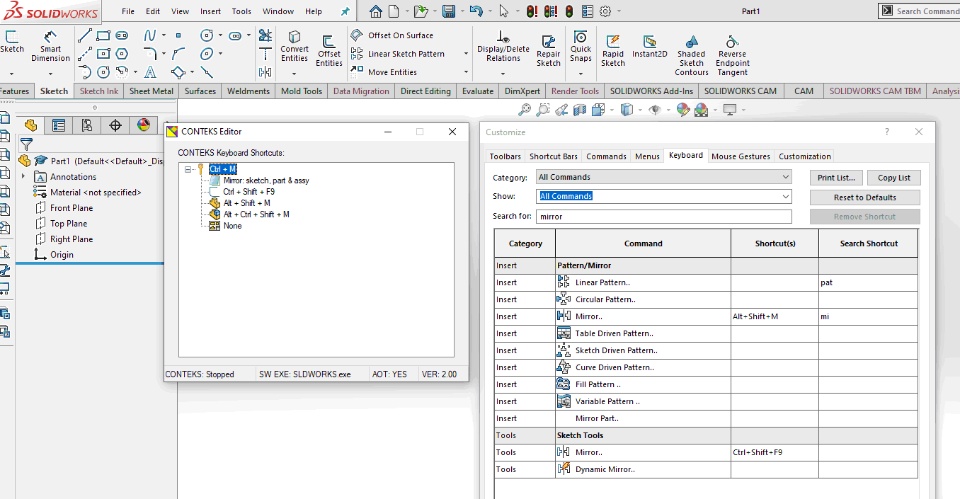Open the Apply Scene icon
Viewport: 960px width, 499px height.
tap(702, 110)
